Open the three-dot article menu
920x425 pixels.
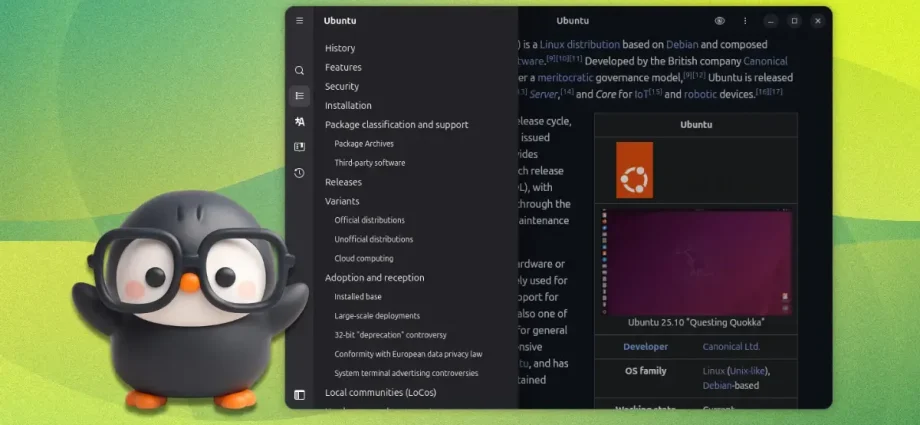[745, 21]
